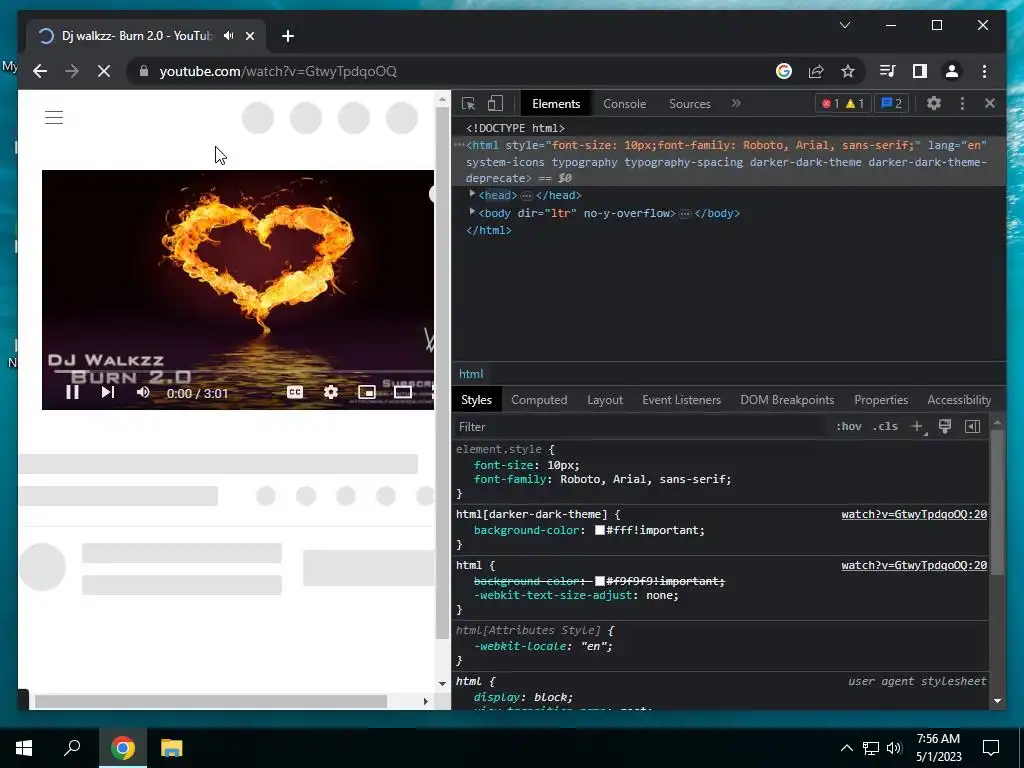Switch player to miniplayer mode
The height and width of the screenshot is (768, 1024).
367,392
